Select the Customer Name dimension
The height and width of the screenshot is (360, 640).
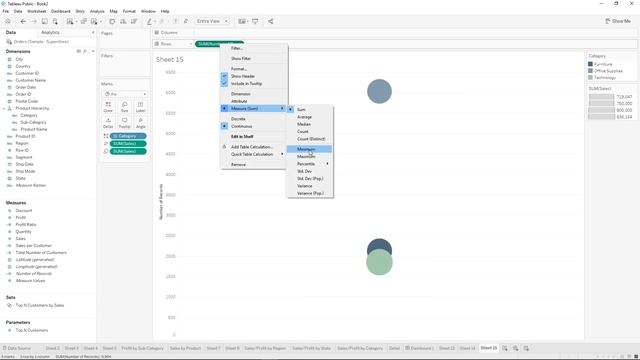[x=31, y=80]
